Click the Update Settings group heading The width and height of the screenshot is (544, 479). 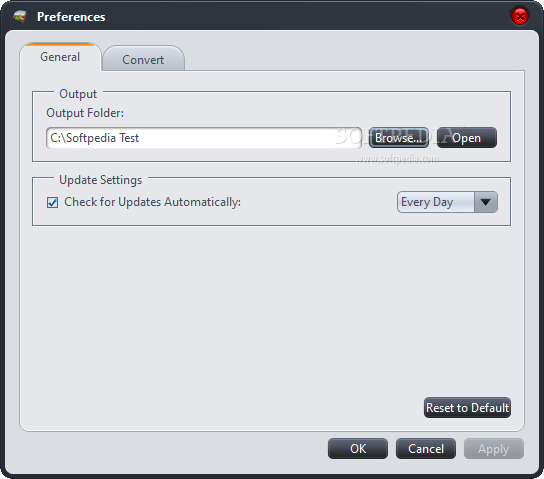pyautogui.click(x=101, y=180)
